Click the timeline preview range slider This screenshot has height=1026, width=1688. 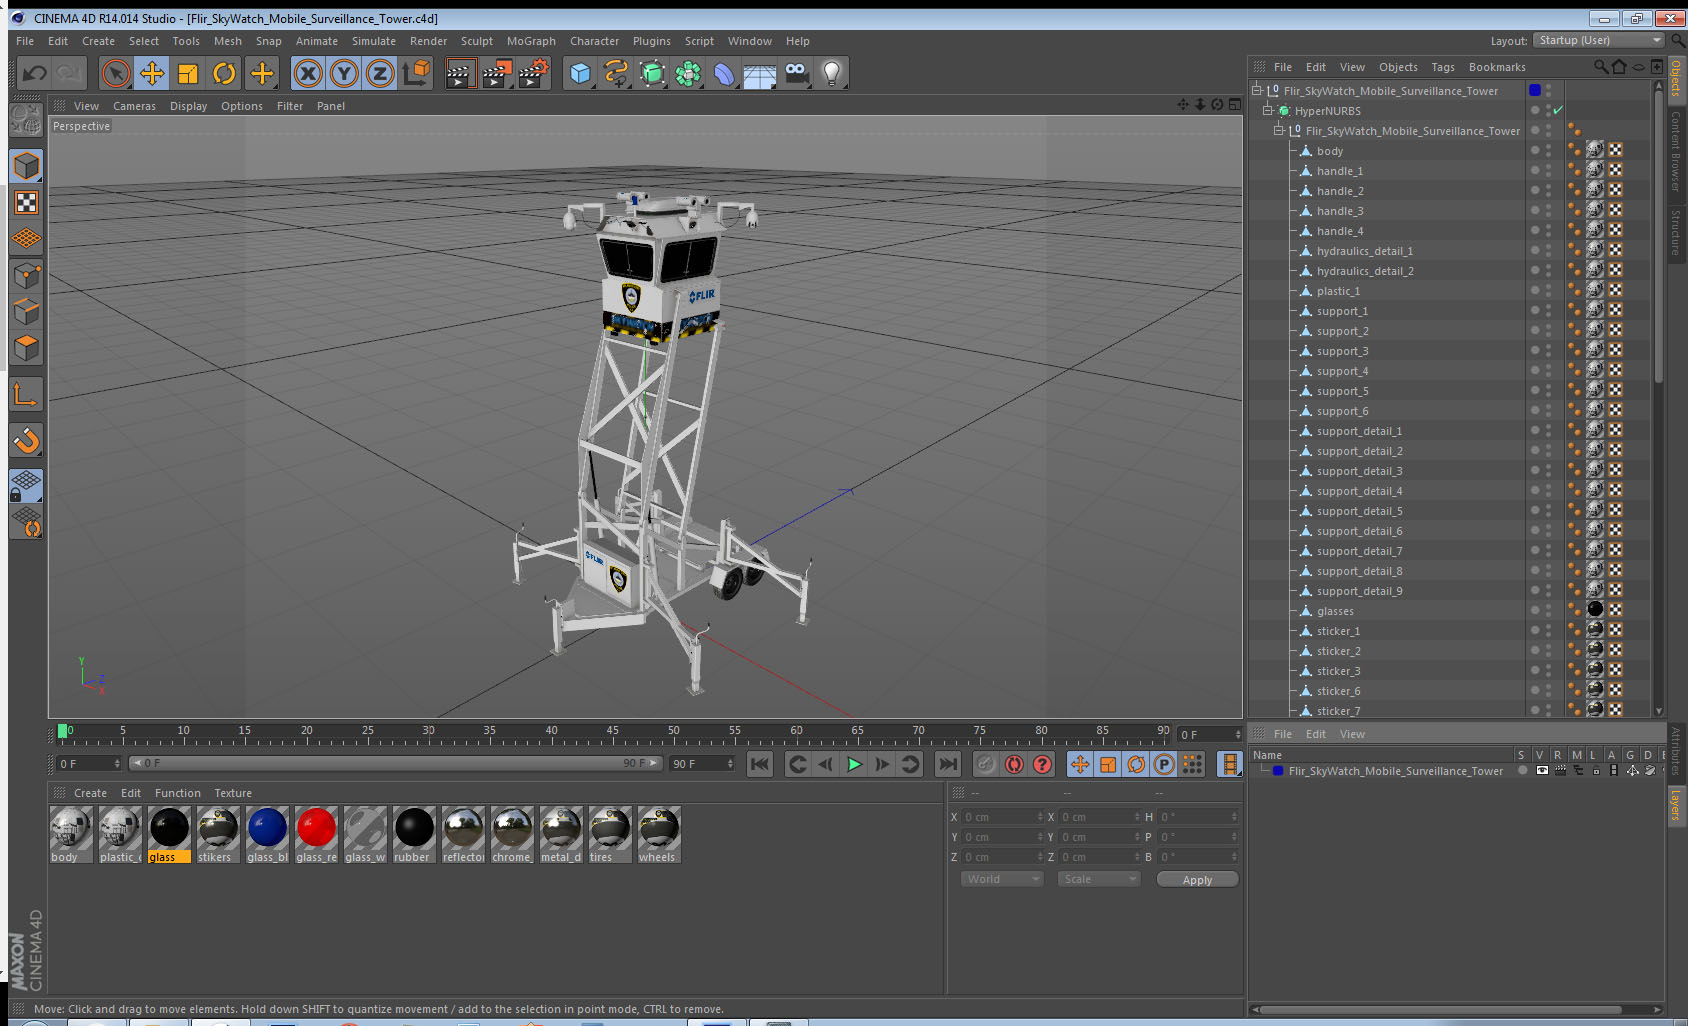point(395,763)
